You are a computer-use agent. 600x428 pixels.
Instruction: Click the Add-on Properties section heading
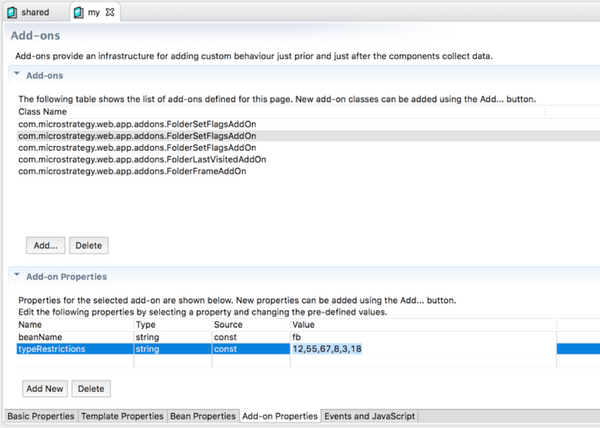click(x=67, y=277)
